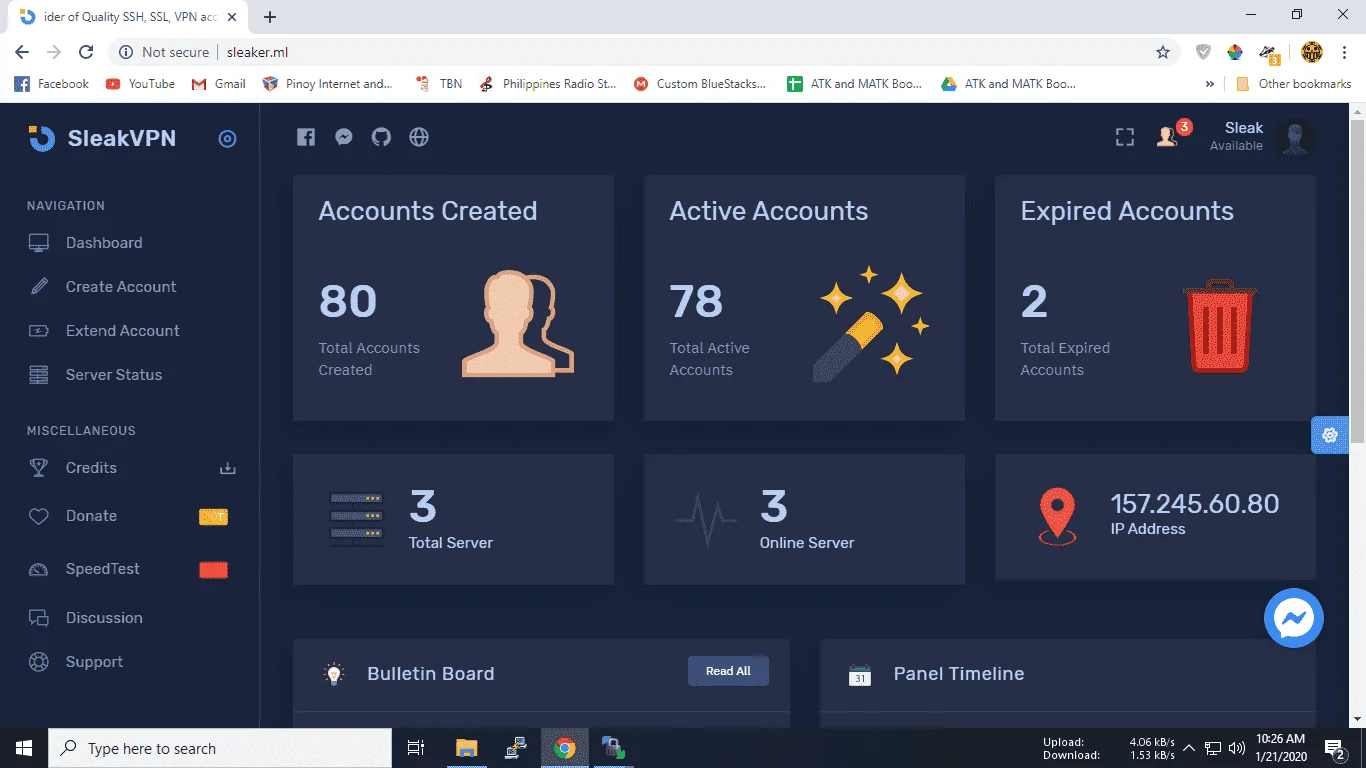
Task: Open the Sleak profile avatar
Action: click(x=1295, y=138)
